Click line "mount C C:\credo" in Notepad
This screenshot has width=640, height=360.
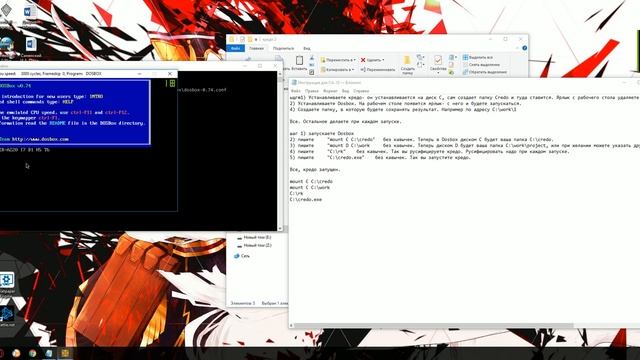311,181
